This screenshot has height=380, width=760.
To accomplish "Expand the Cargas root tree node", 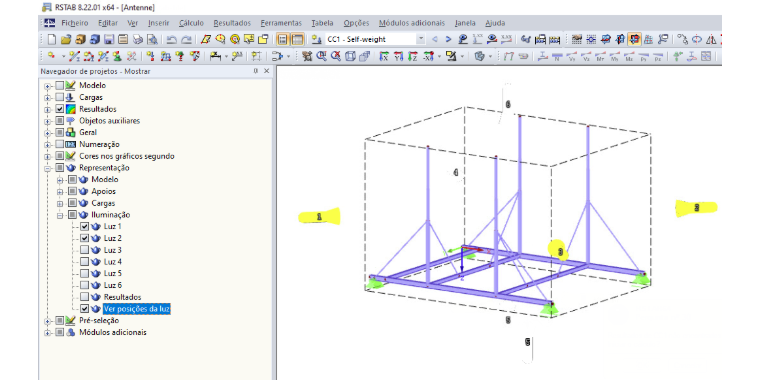I will point(48,98).
